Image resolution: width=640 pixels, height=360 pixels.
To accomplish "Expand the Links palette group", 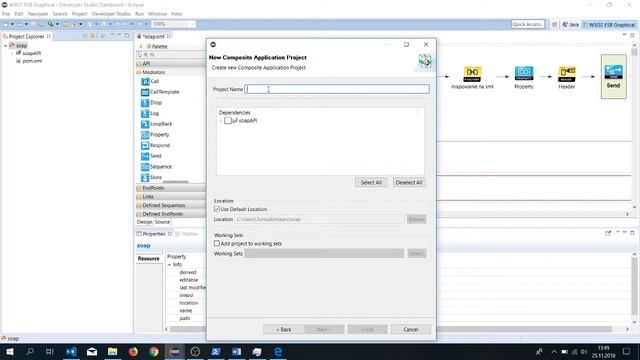I will tap(171, 196).
